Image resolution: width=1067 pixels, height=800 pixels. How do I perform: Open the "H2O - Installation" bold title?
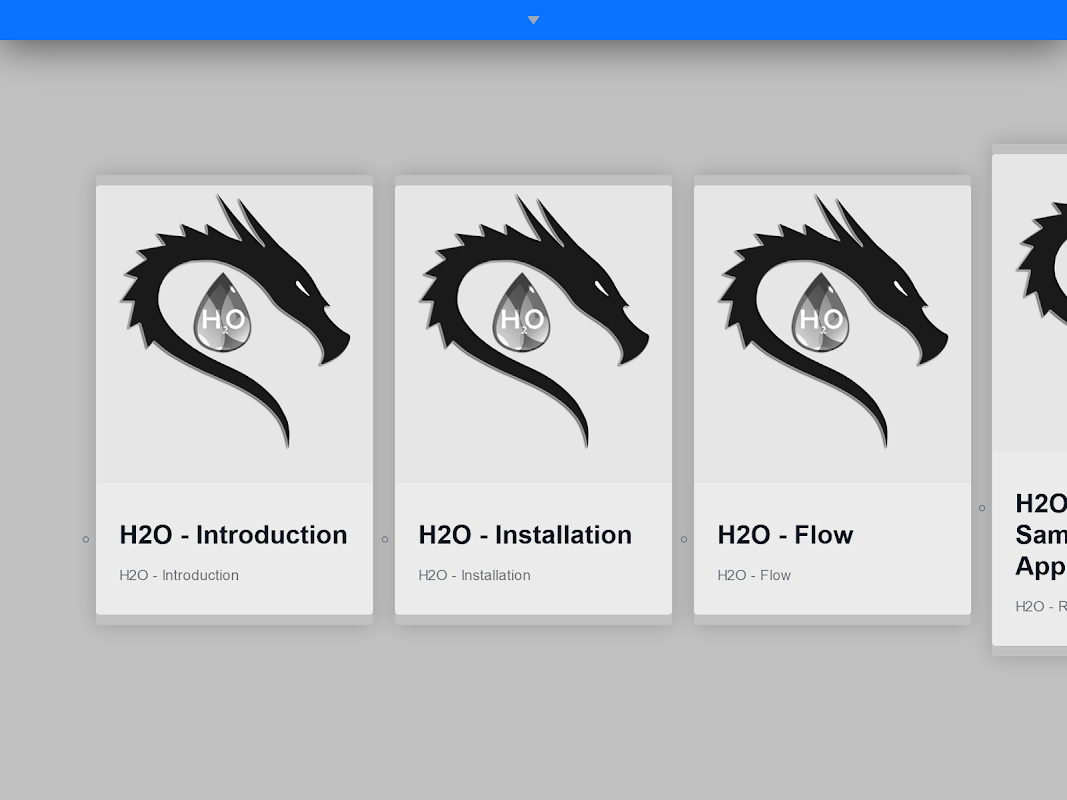coord(525,535)
